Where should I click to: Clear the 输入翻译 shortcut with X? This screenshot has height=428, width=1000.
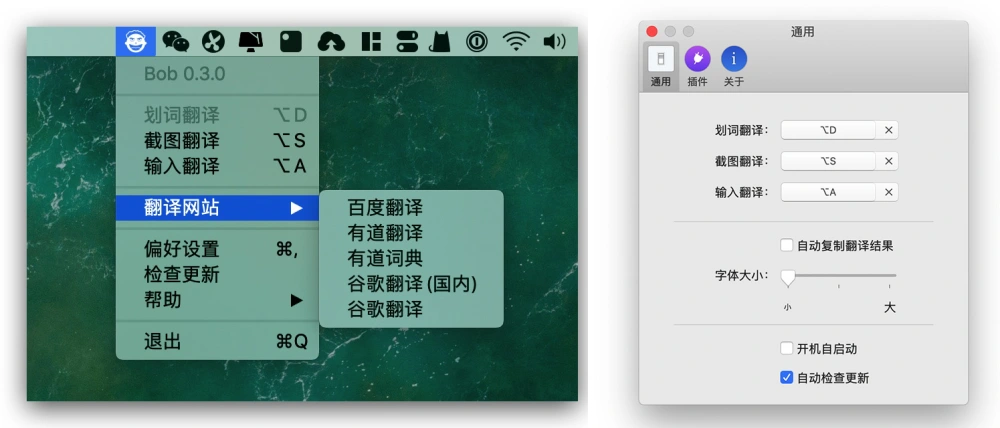(888, 192)
